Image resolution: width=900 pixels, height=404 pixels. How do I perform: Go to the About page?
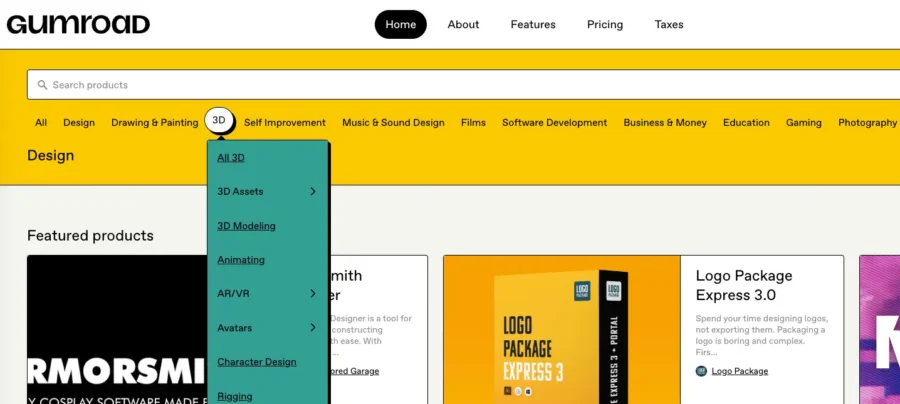tap(463, 25)
